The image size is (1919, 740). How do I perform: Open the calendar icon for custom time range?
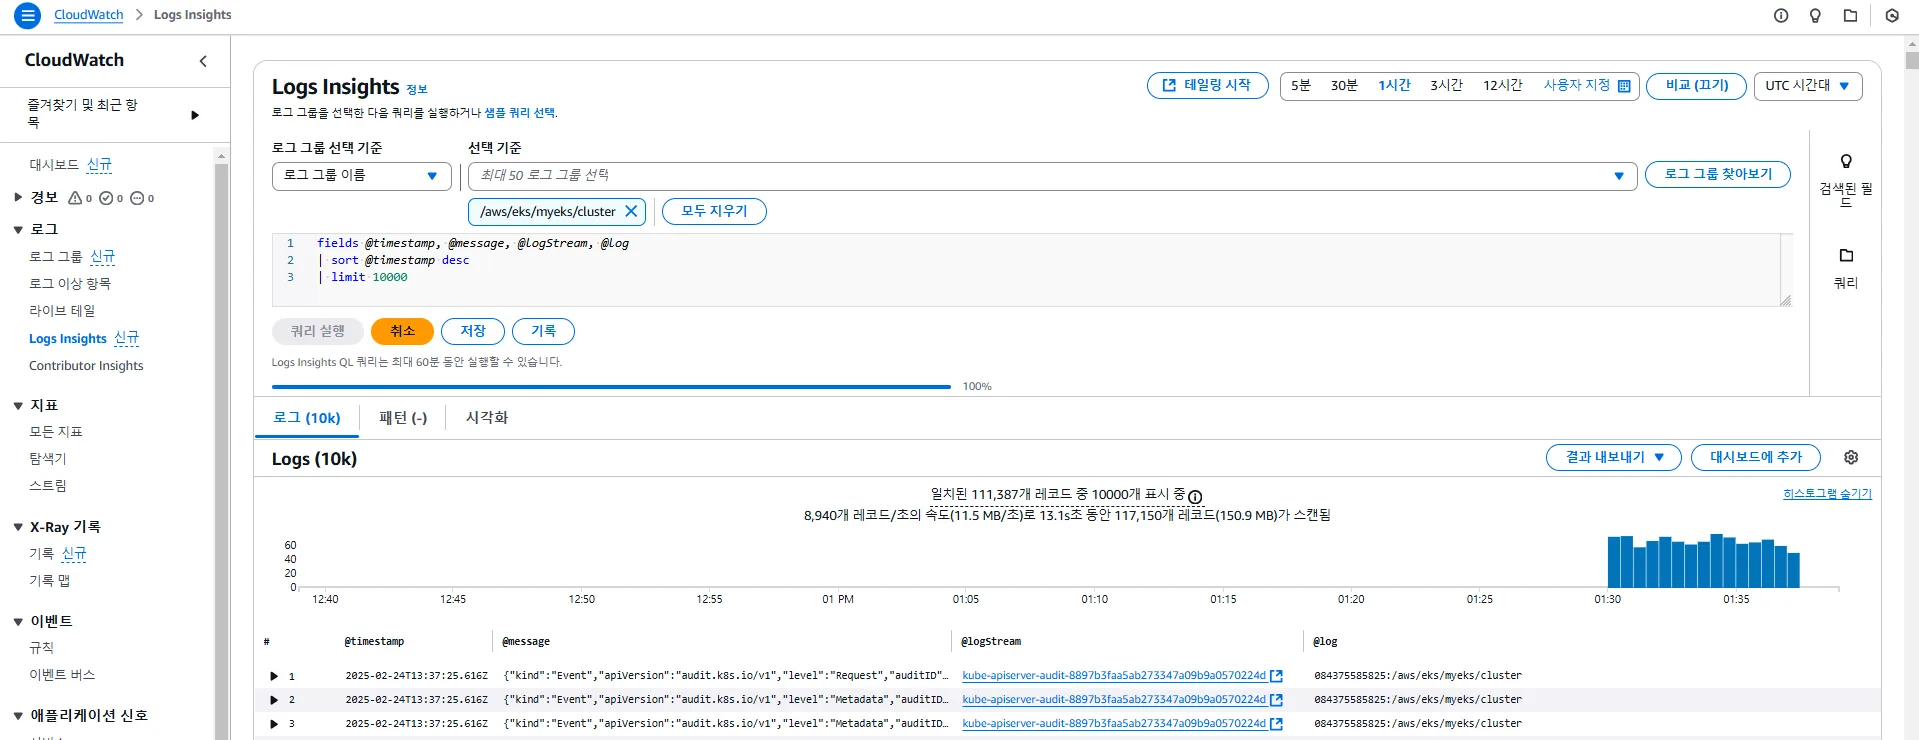click(1624, 86)
